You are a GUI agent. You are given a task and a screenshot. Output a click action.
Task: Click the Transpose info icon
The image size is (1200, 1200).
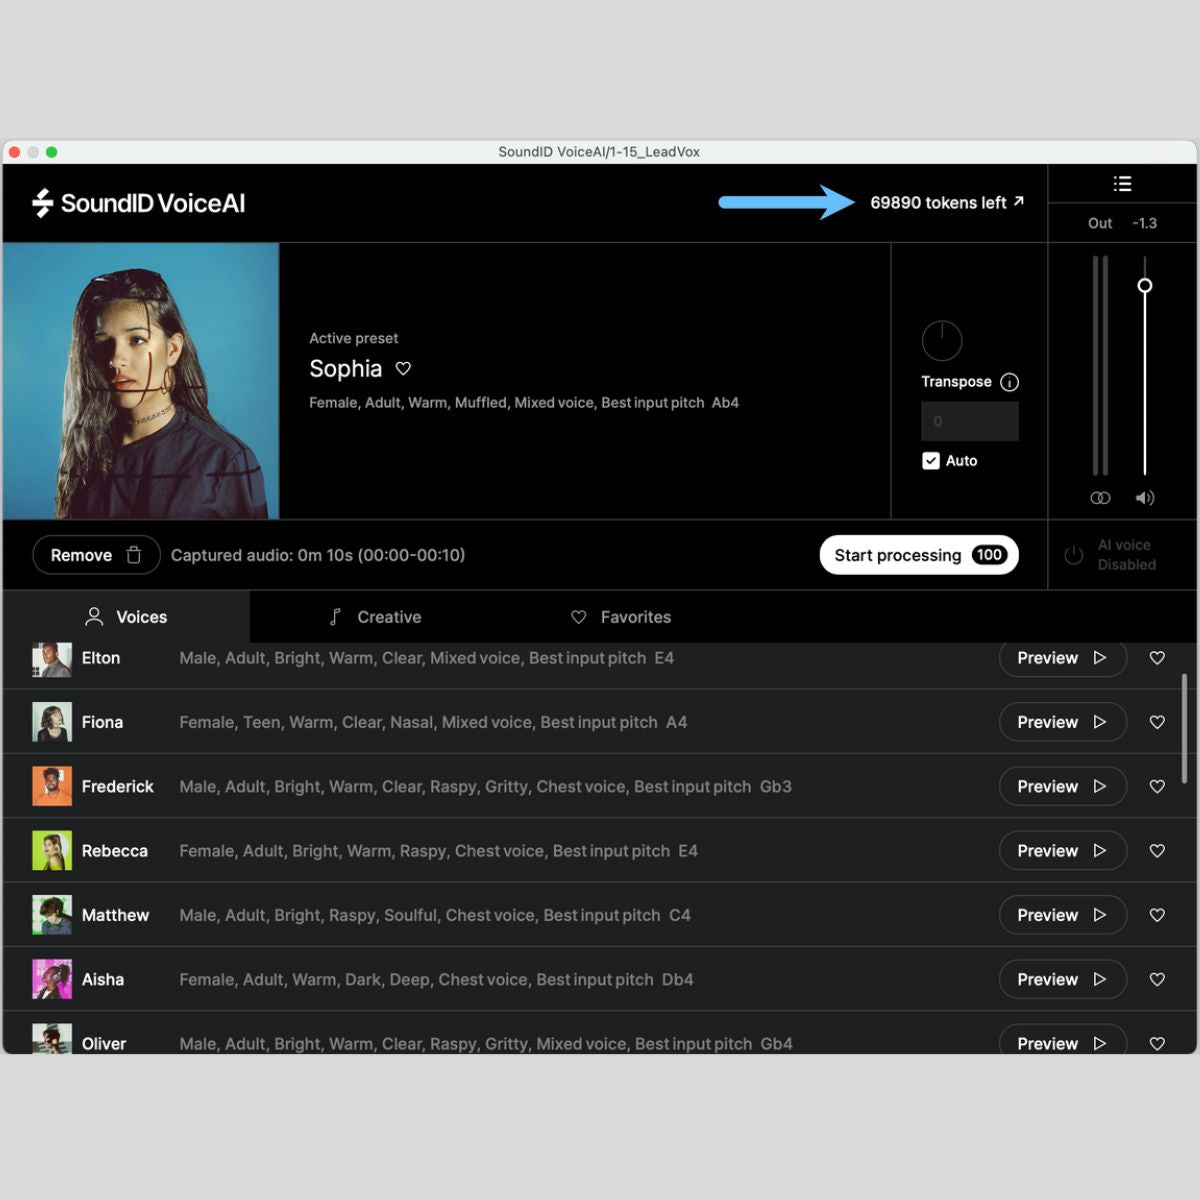[1010, 382]
